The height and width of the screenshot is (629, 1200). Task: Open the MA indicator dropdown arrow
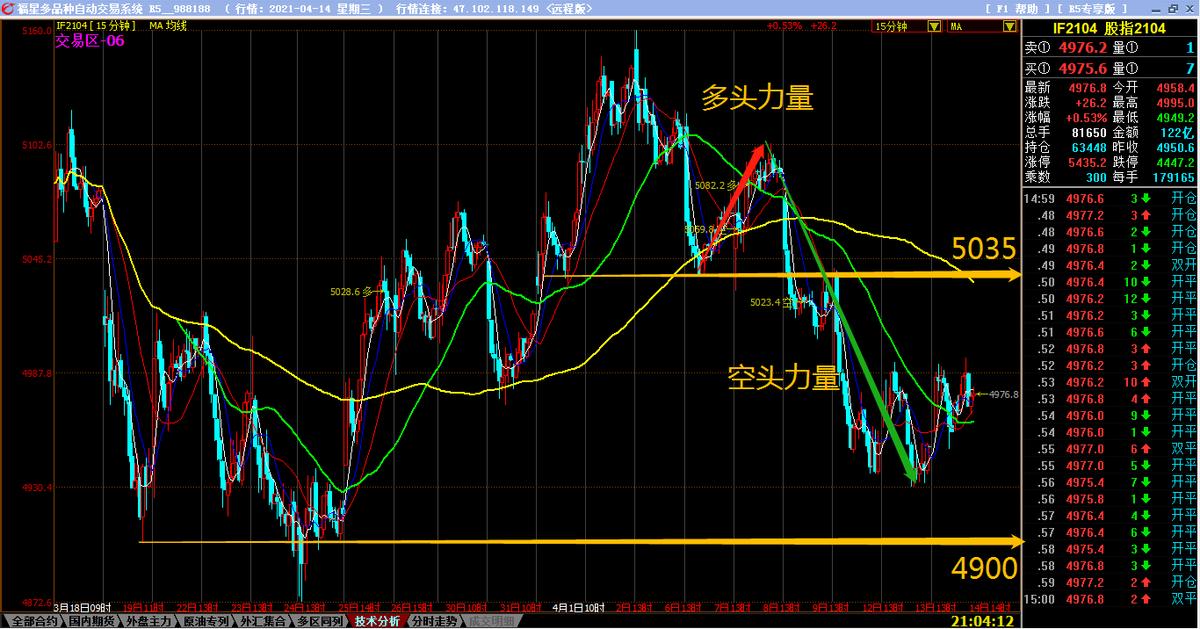point(1011,26)
